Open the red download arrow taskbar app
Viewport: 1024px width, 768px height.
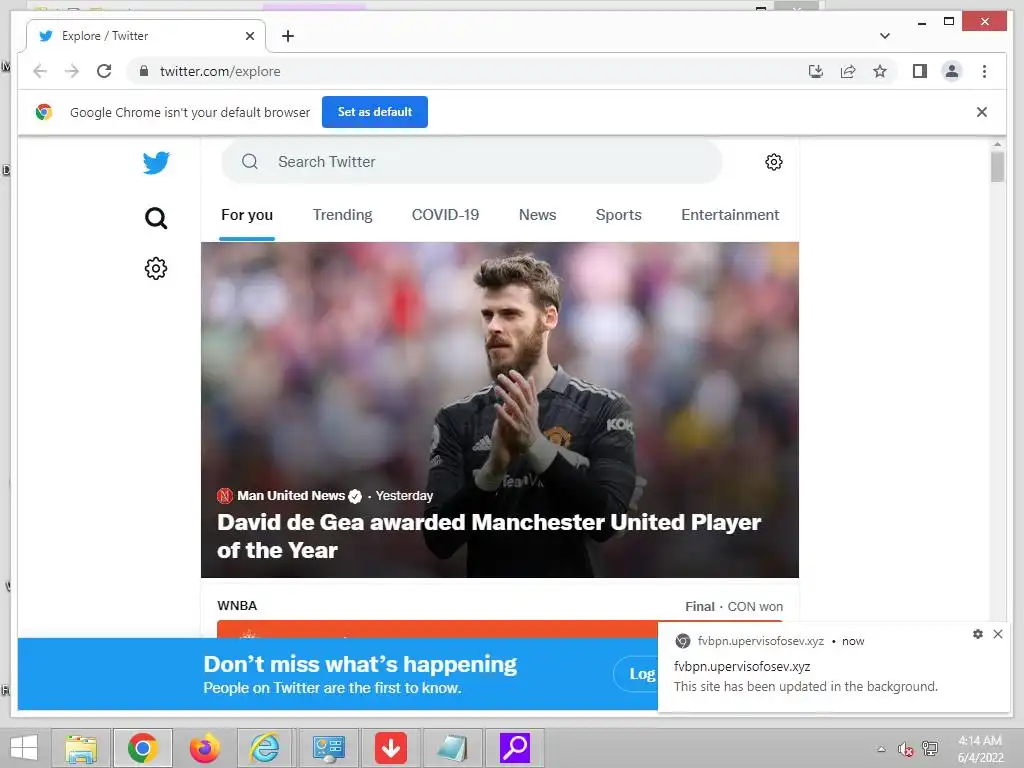point(391,748)
